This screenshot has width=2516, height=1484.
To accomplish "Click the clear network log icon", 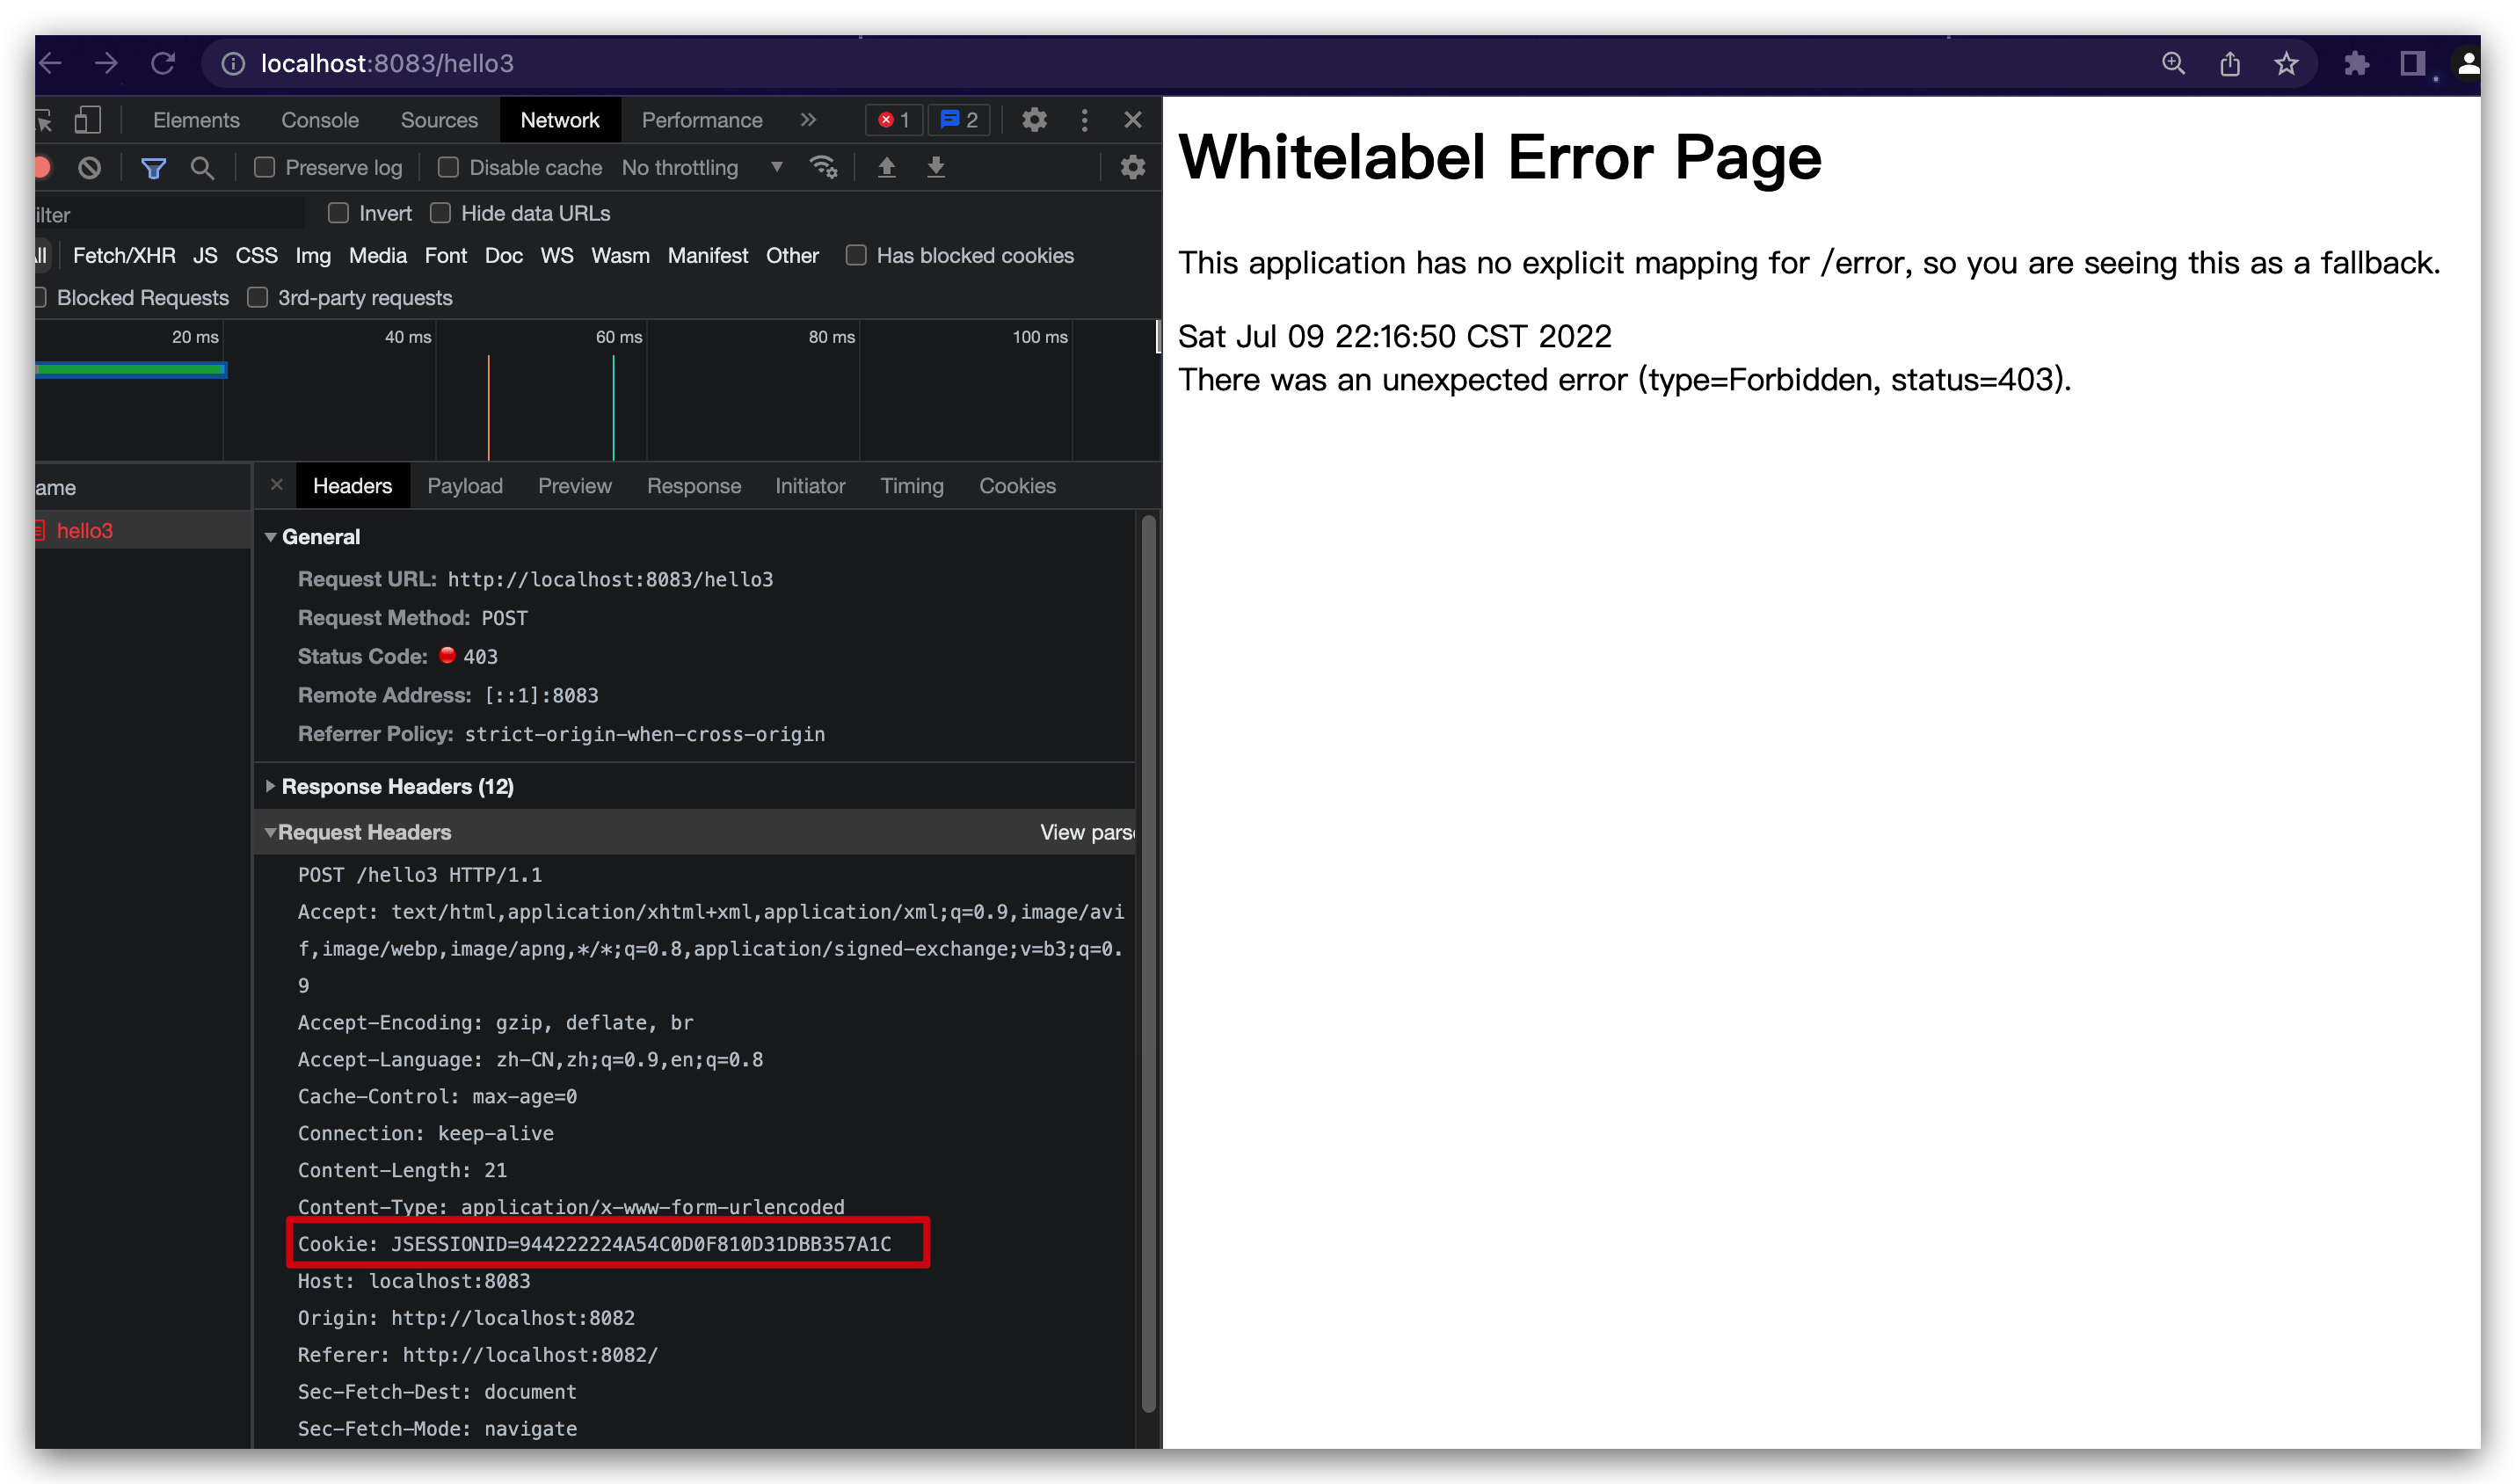I will point(90,168).
